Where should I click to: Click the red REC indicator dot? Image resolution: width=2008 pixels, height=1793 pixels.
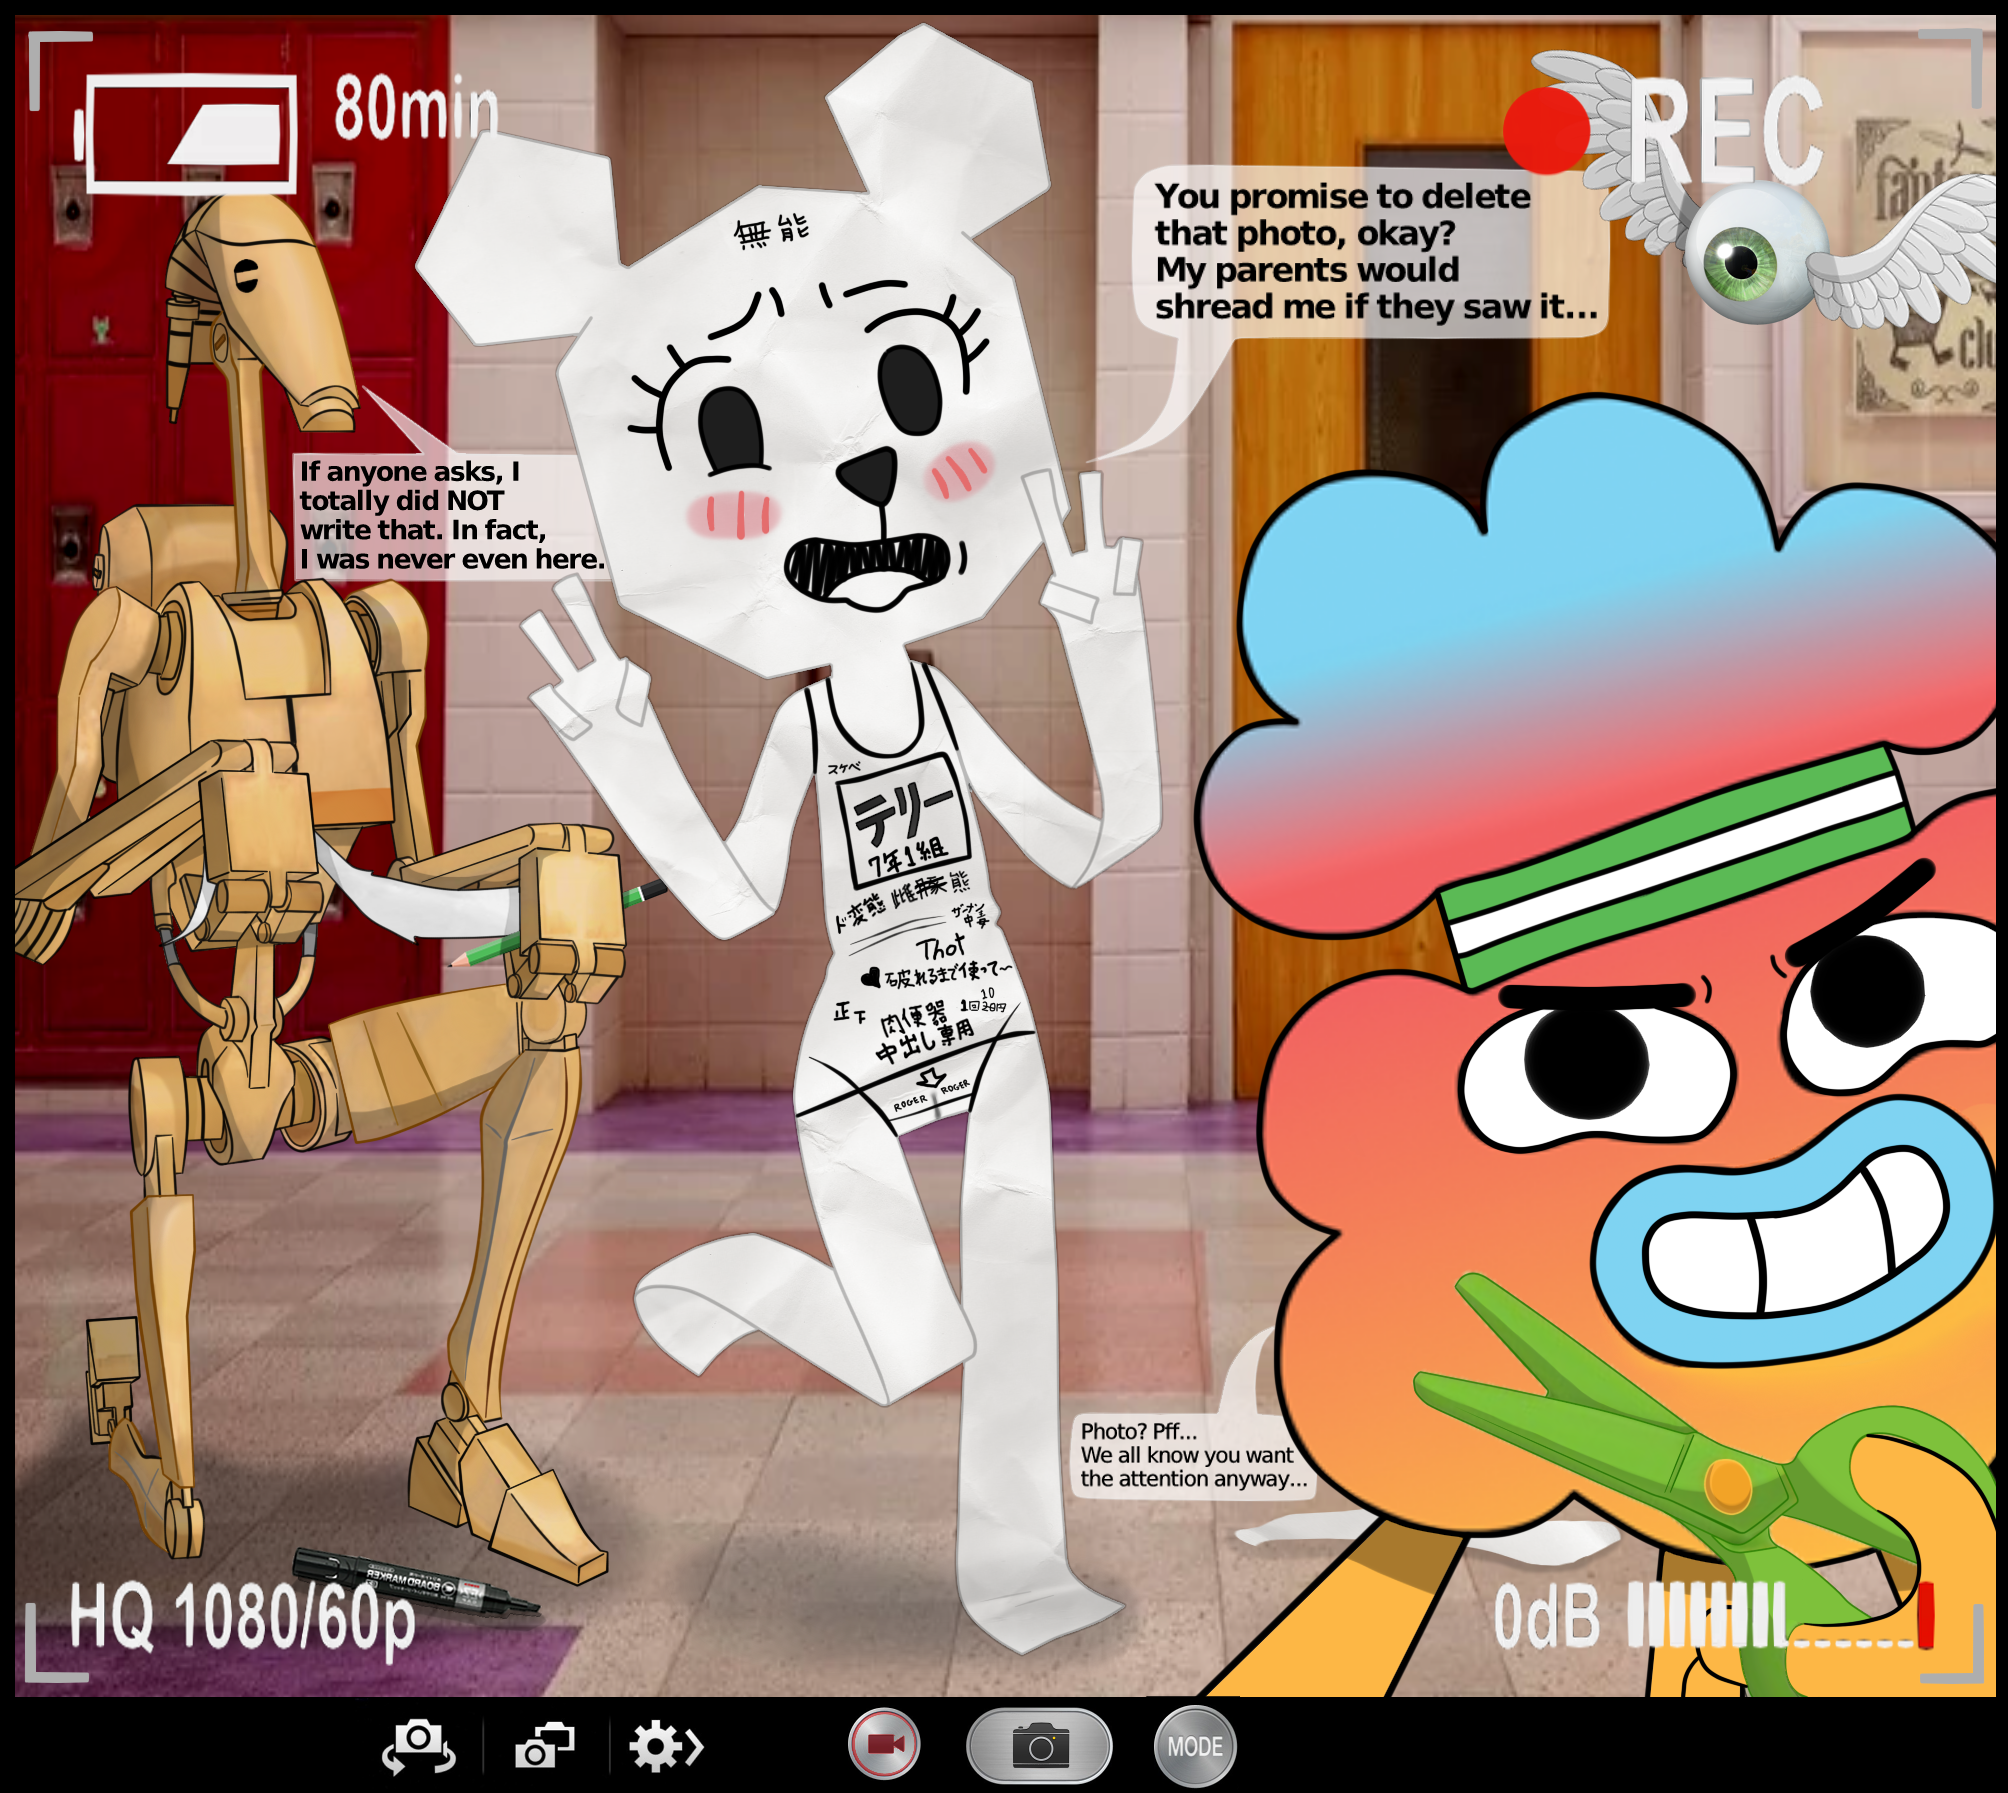[x=1546, y=131]
